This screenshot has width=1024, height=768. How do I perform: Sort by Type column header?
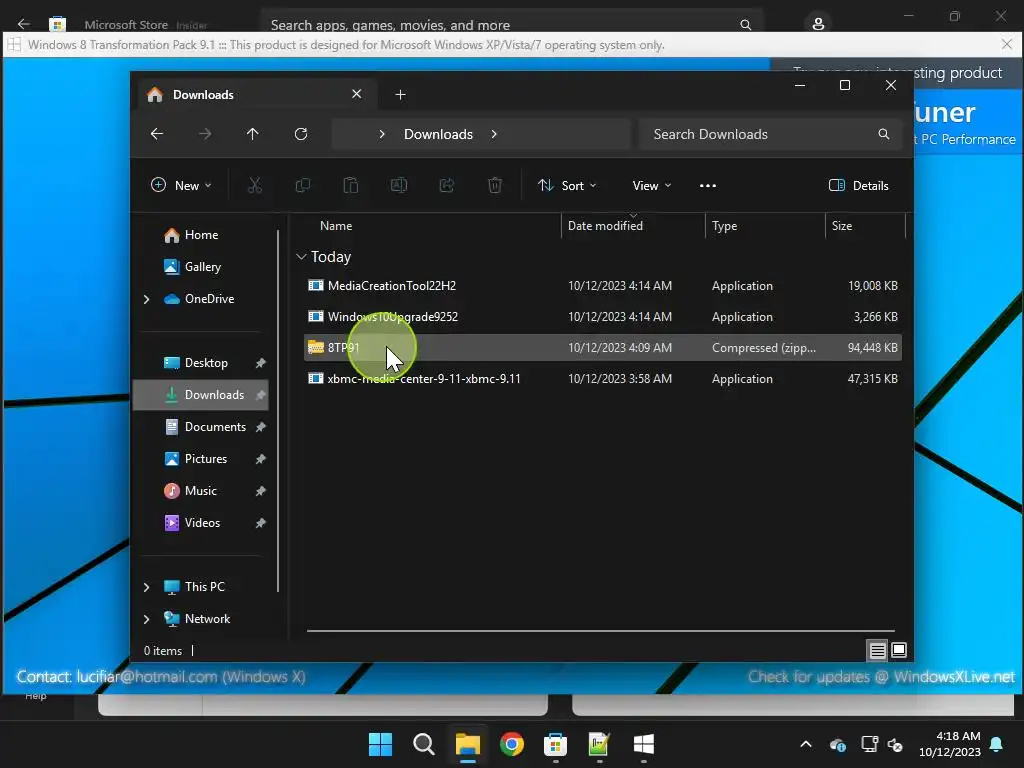coord(724,226)
